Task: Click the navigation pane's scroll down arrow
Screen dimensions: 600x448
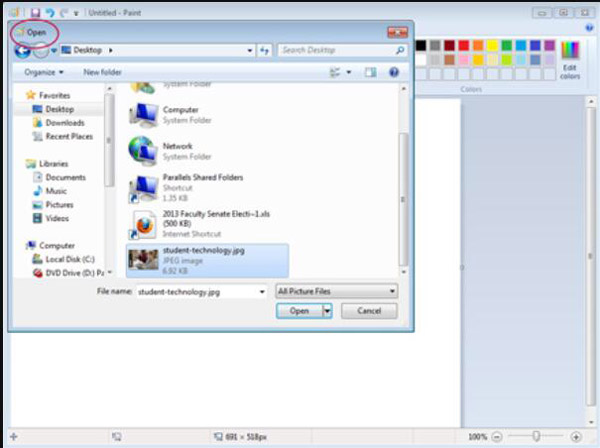Action: [110, 272]
